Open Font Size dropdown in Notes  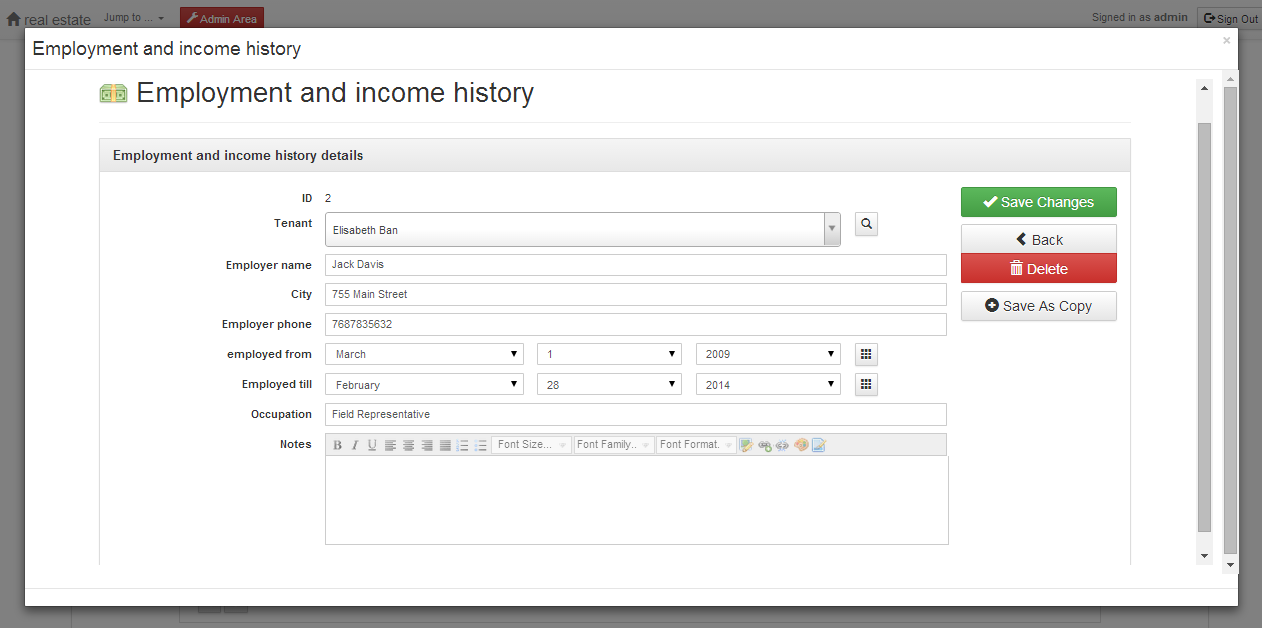(531, 445)
